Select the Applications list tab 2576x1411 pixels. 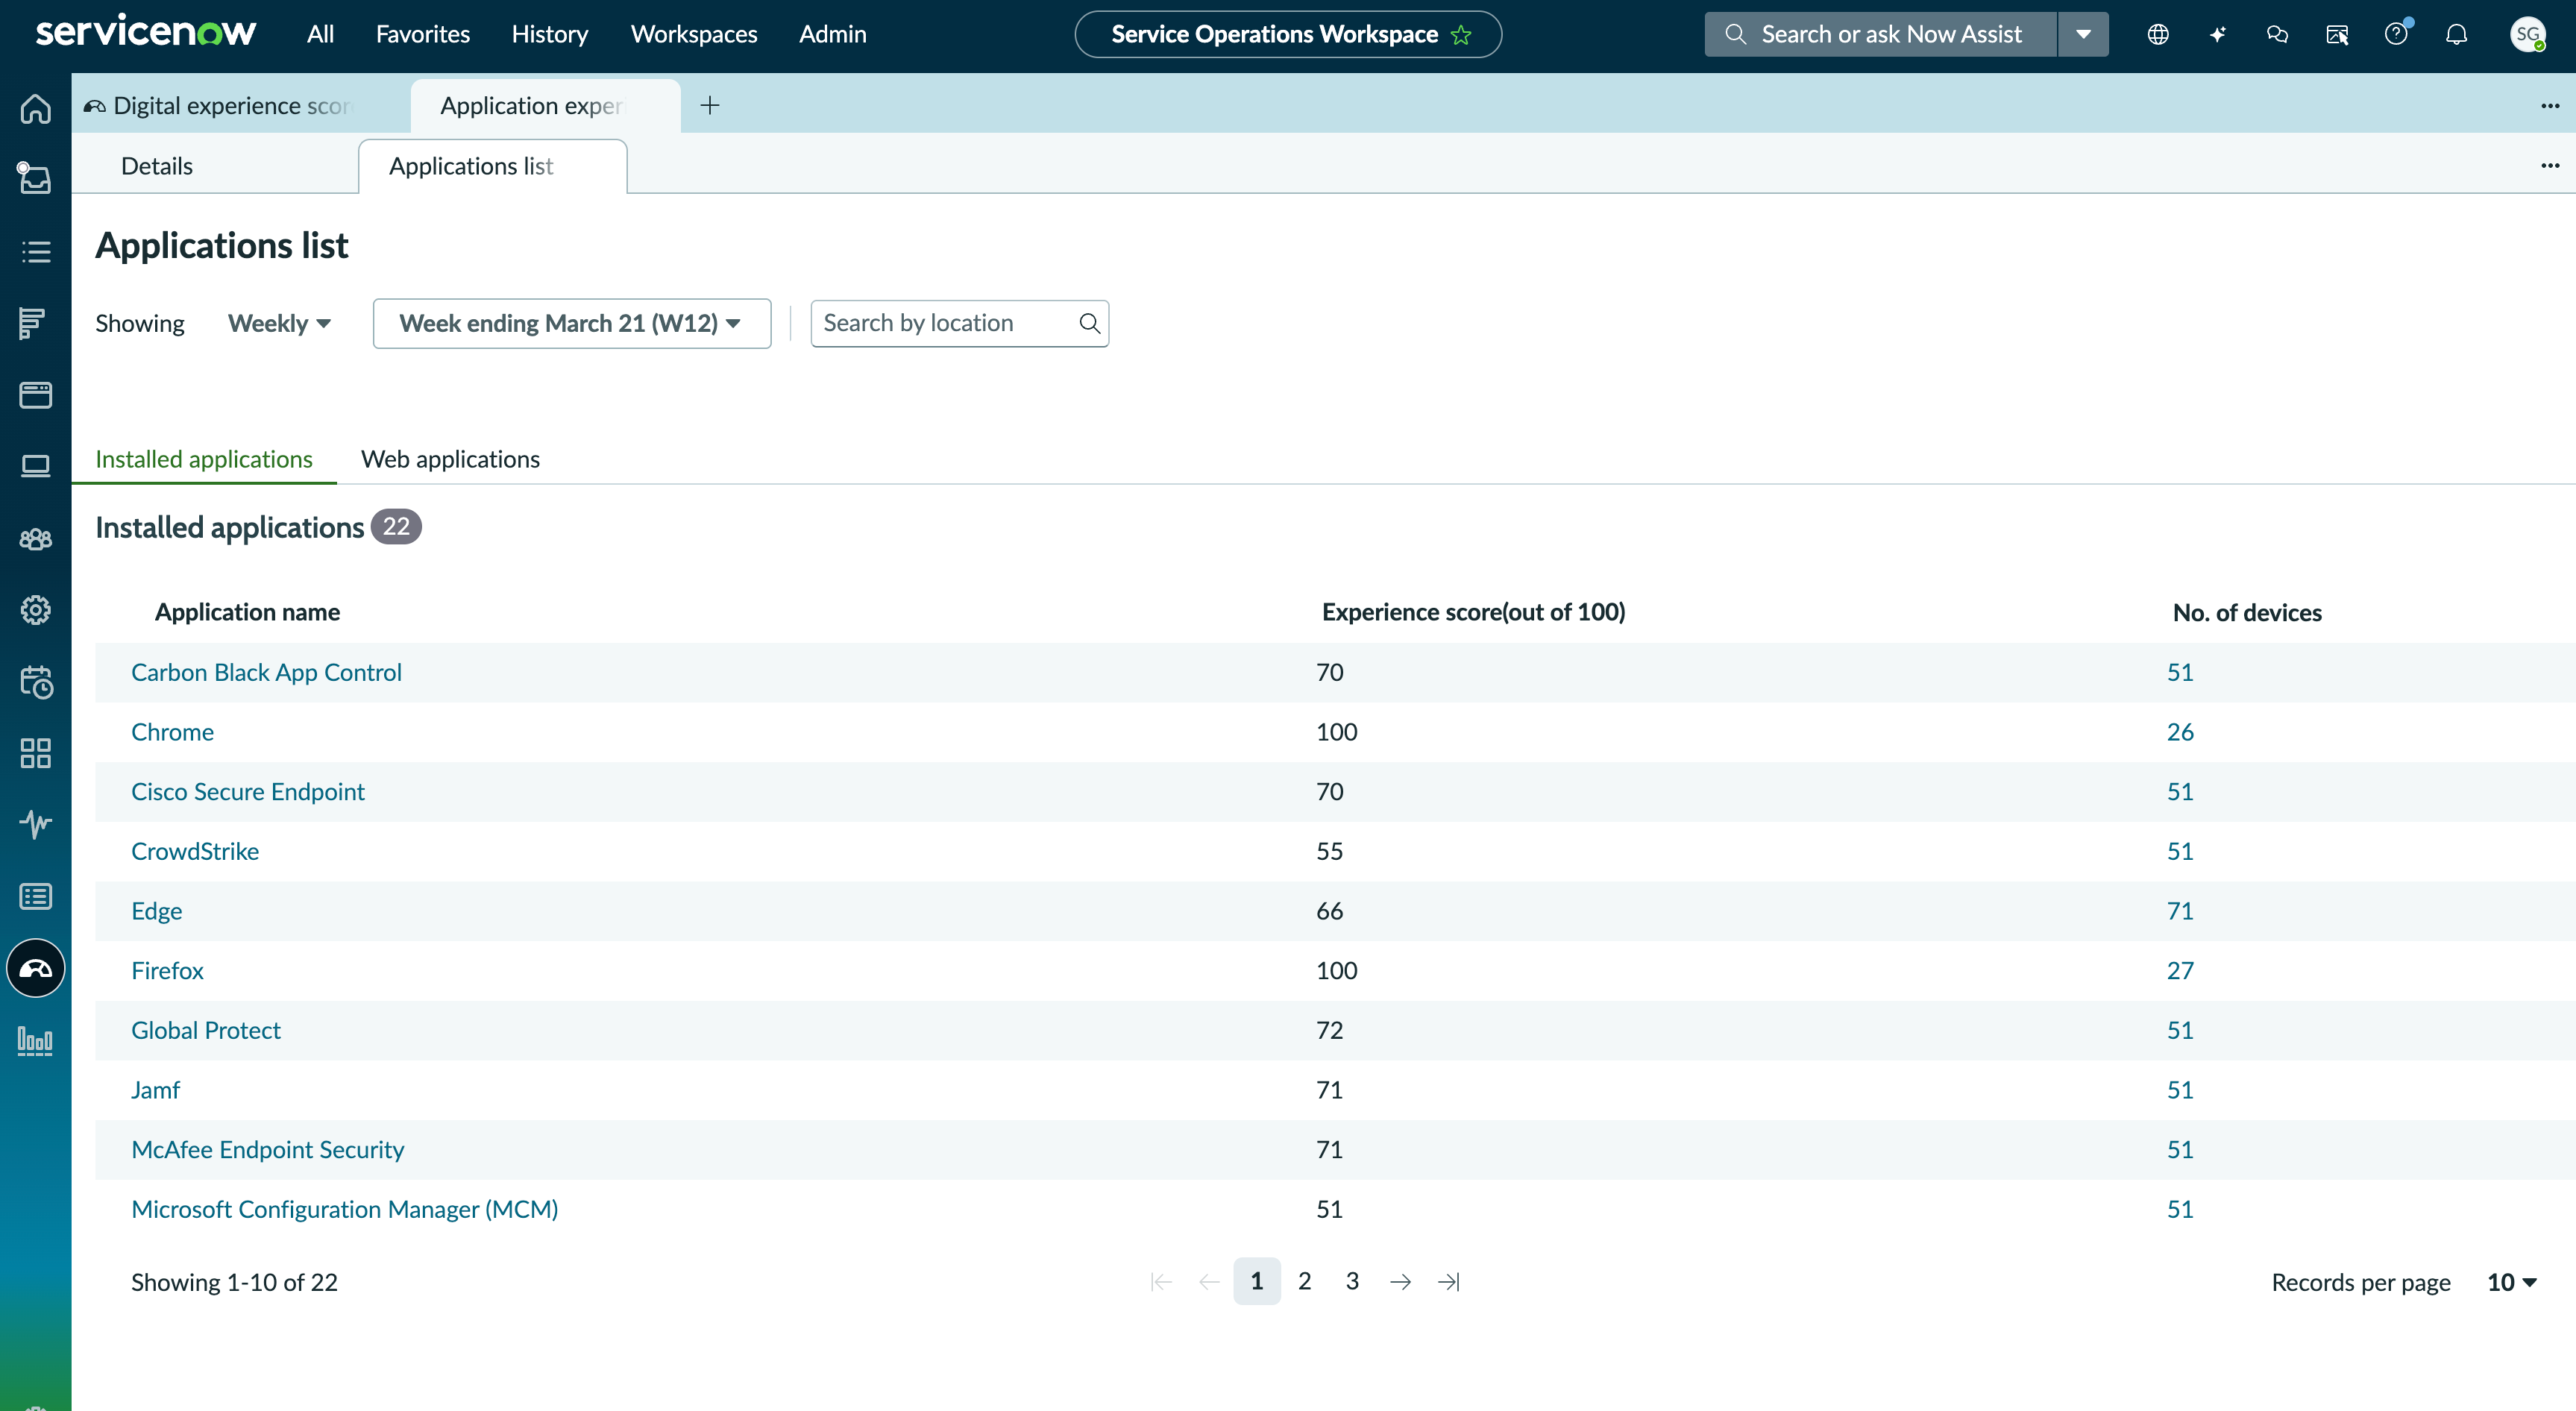coord(492,166)
